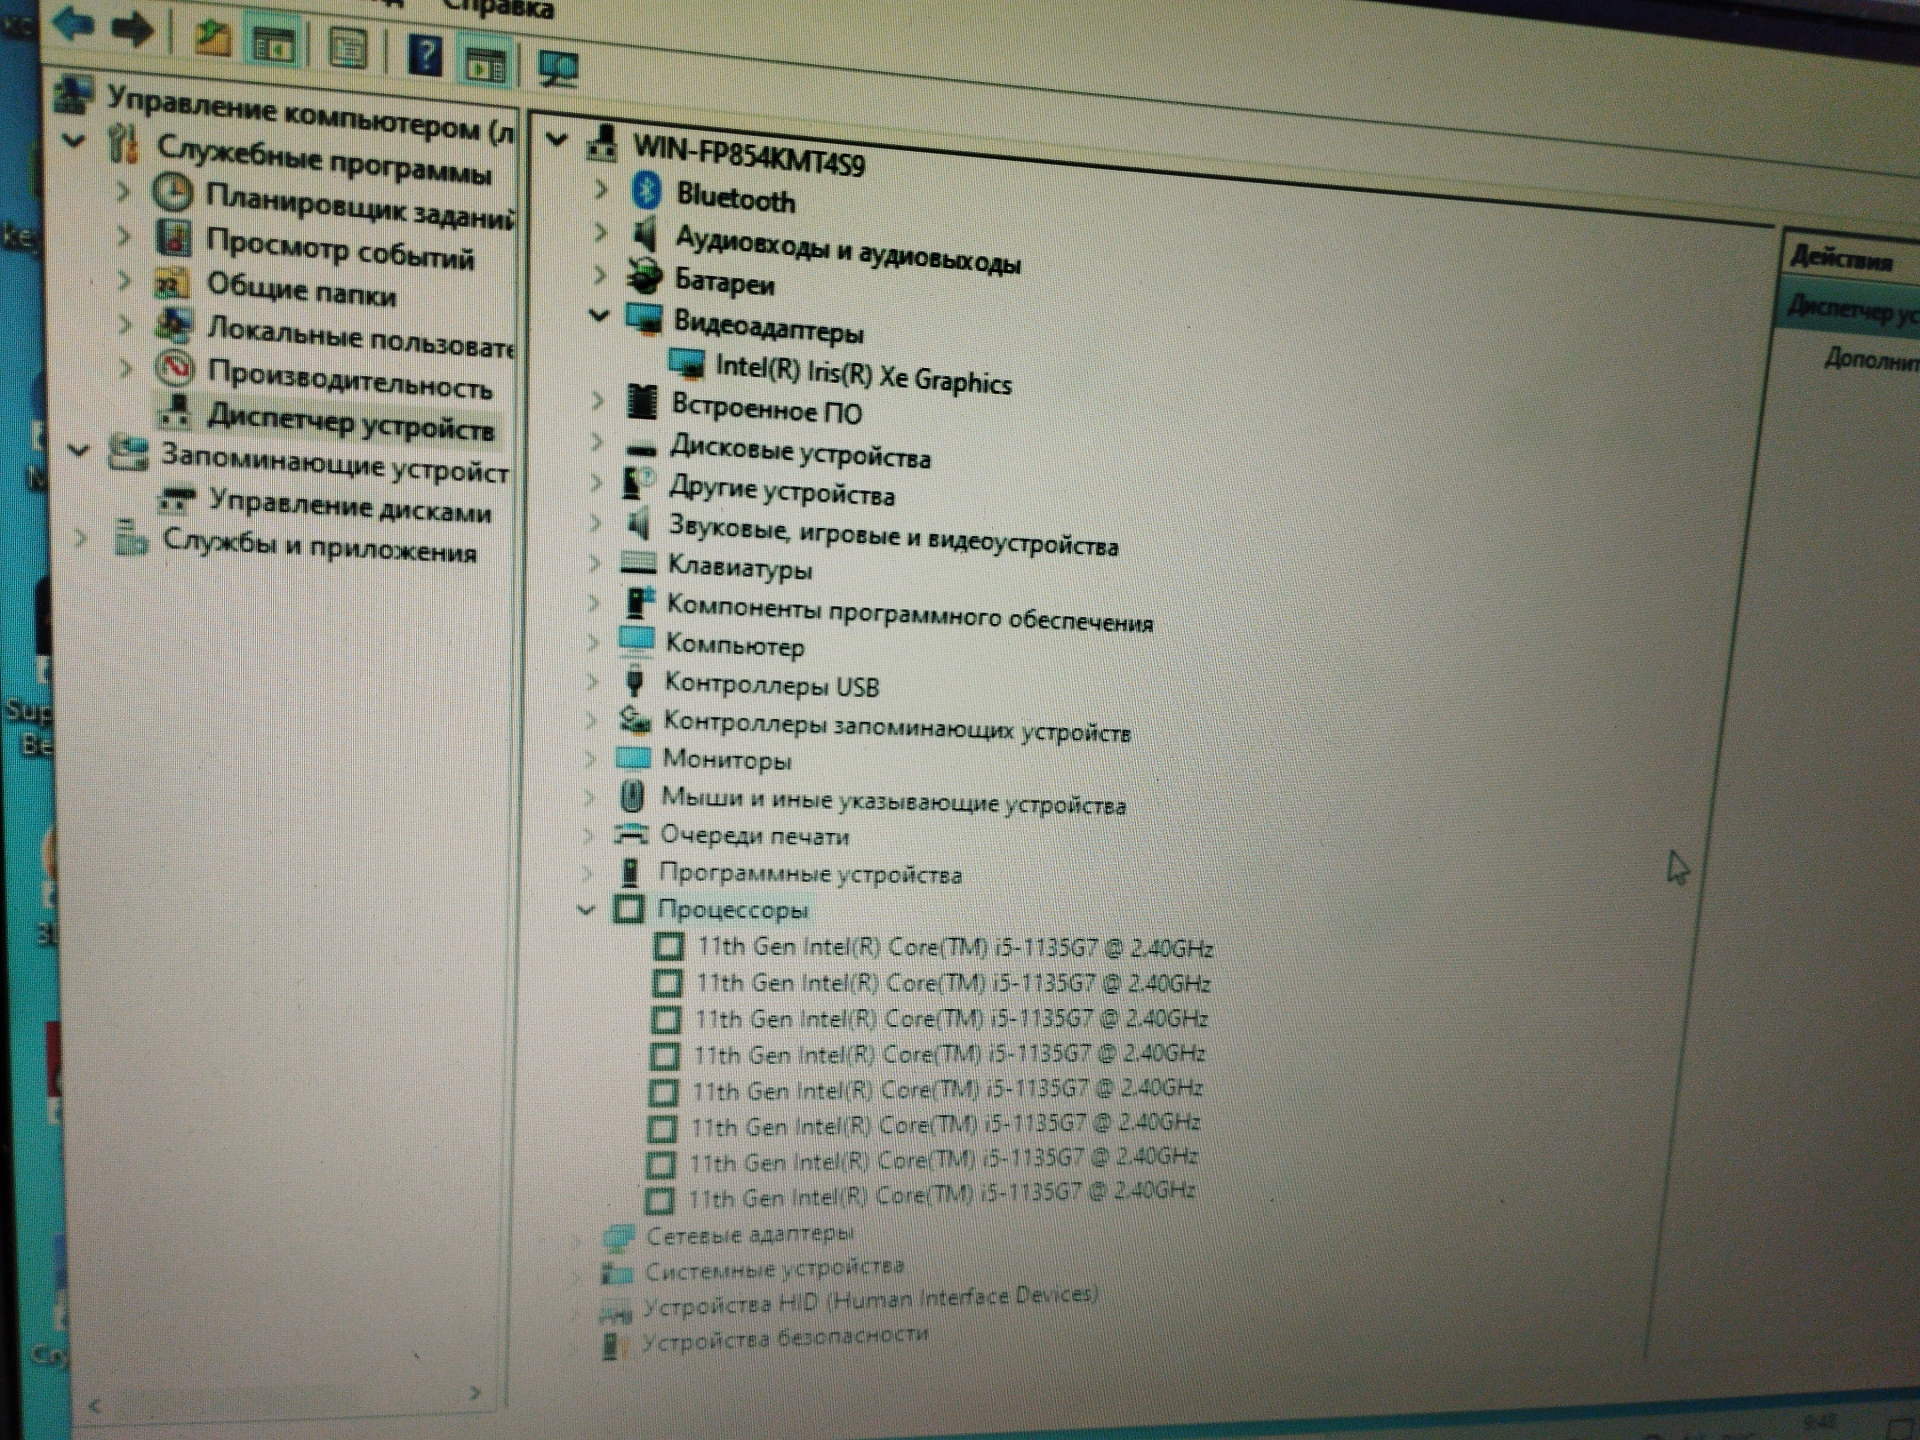Click the Производительность icon

pos(174,369)
